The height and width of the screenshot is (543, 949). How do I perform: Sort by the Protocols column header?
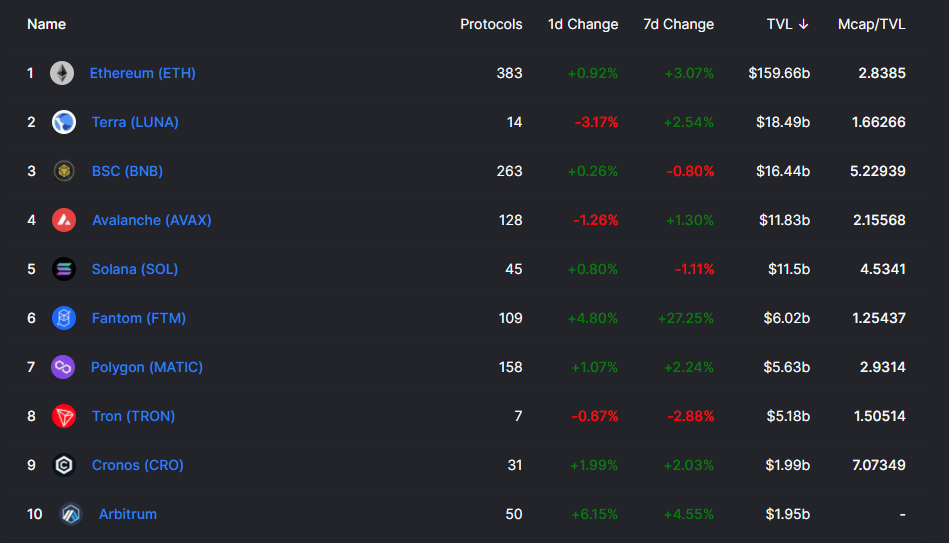(491, 24)
